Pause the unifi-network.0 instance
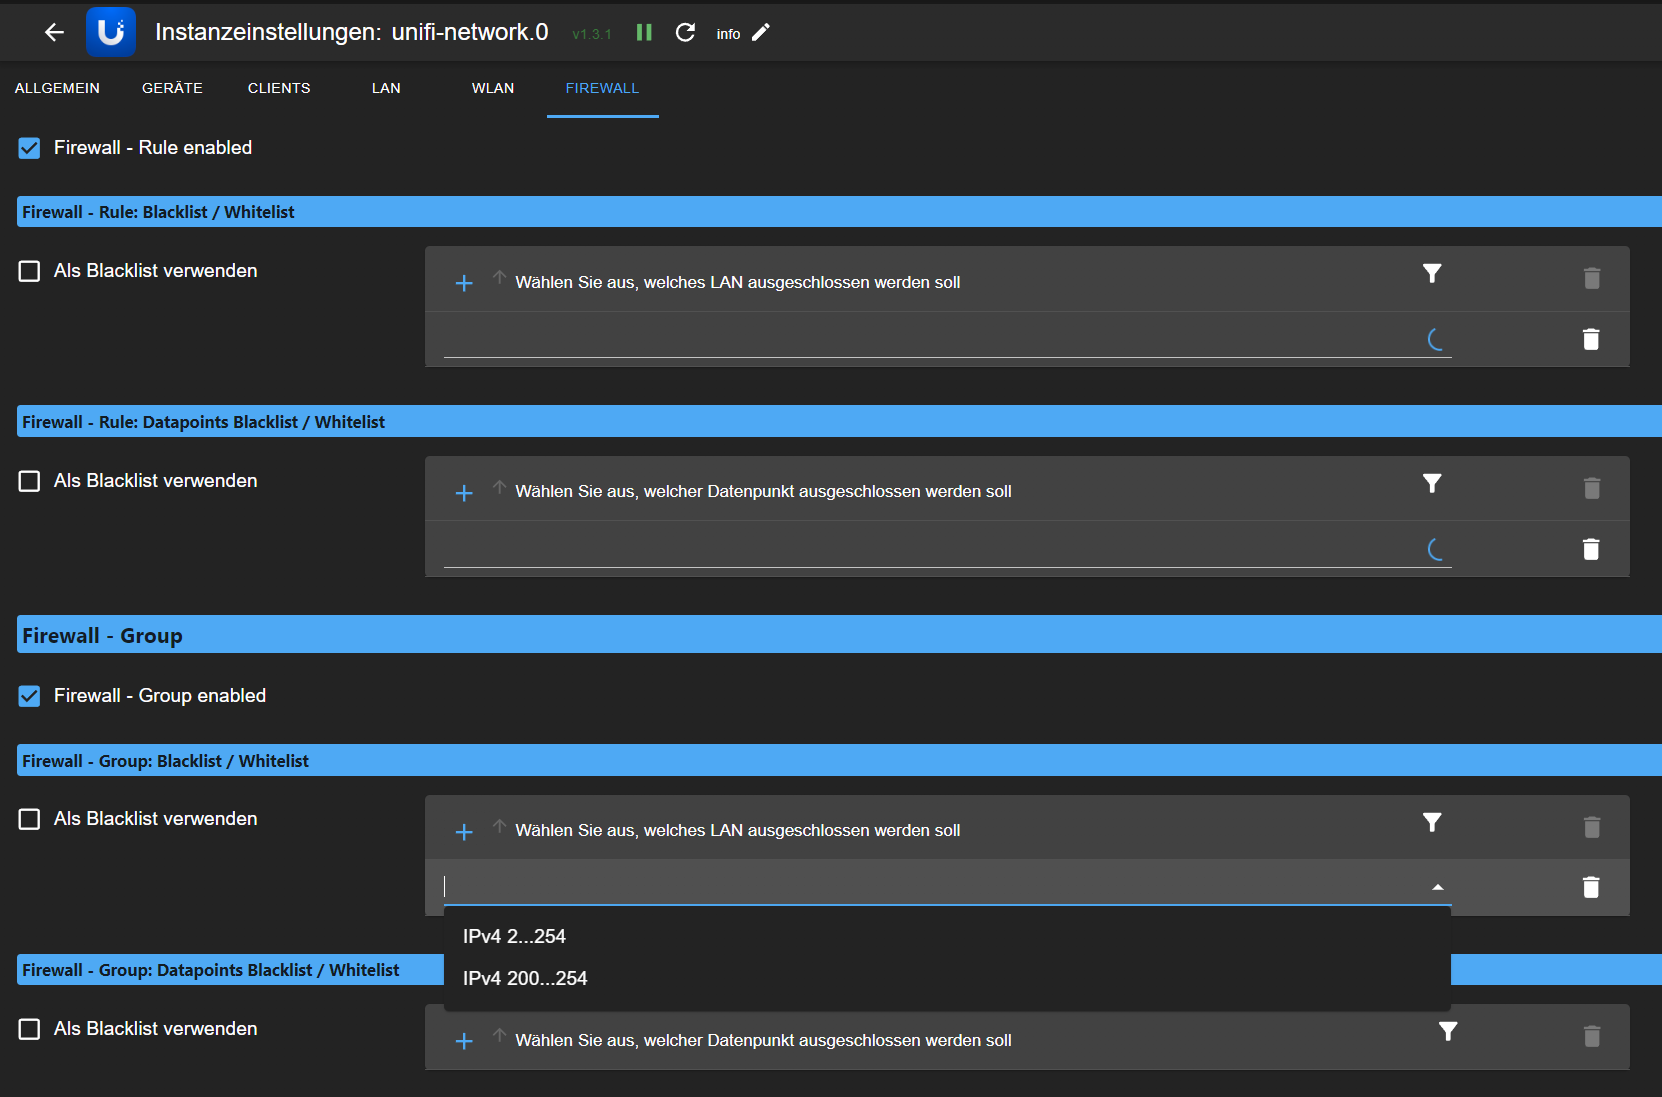The image size is (1662, 1097). click(644, 33)
